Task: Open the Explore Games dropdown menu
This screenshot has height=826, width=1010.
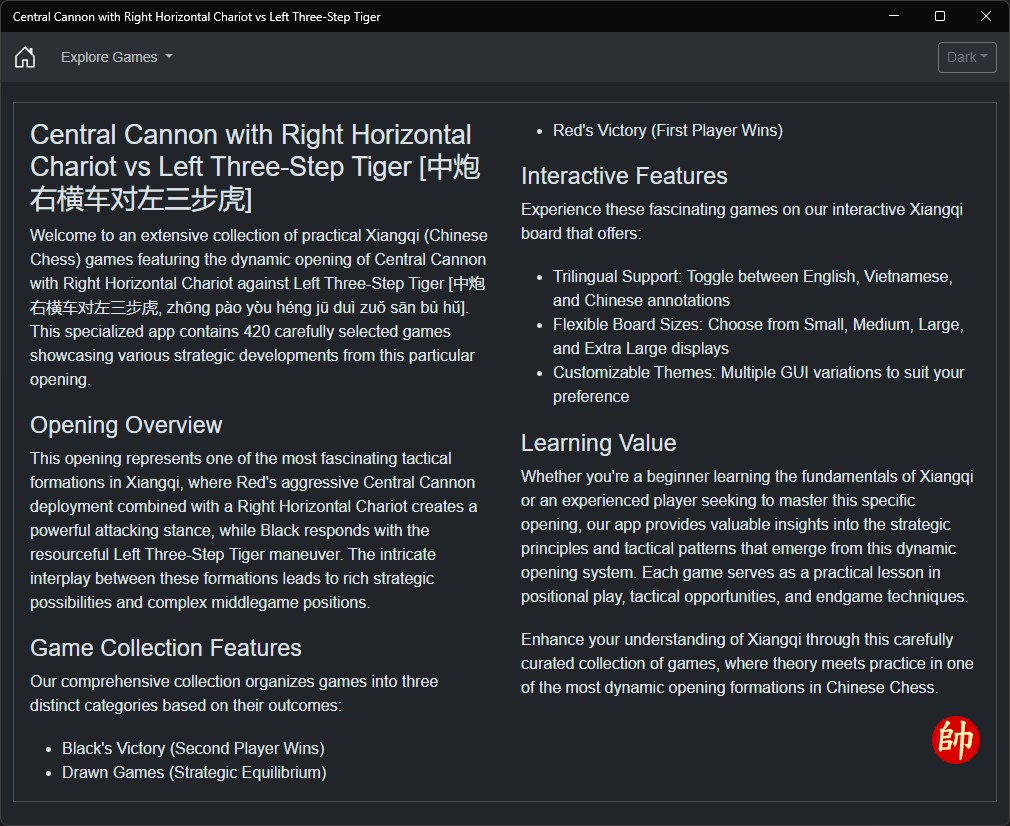Action: tap(116, 57)
